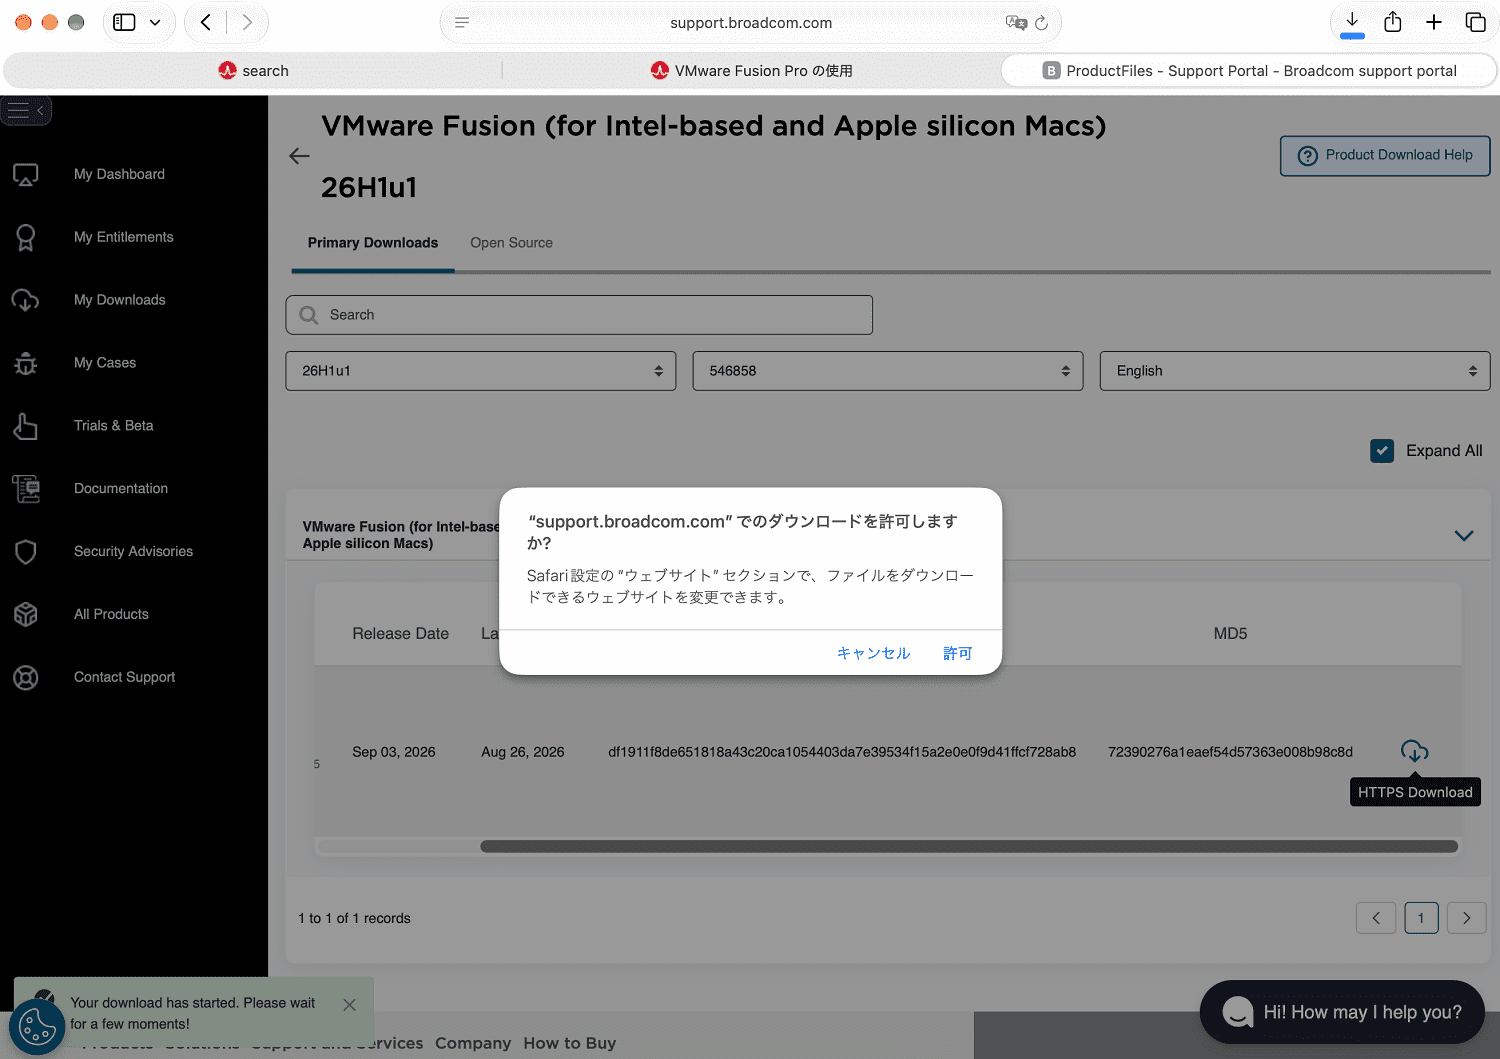Dismiss the download started notification
This screenshot has height=1059, width=1500.
(x=349, y=1005)
